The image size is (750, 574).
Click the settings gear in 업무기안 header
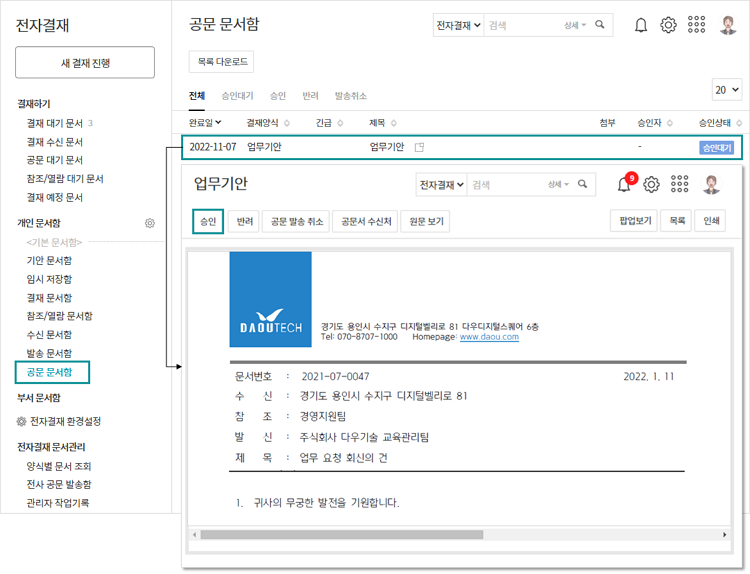point(651,184)
